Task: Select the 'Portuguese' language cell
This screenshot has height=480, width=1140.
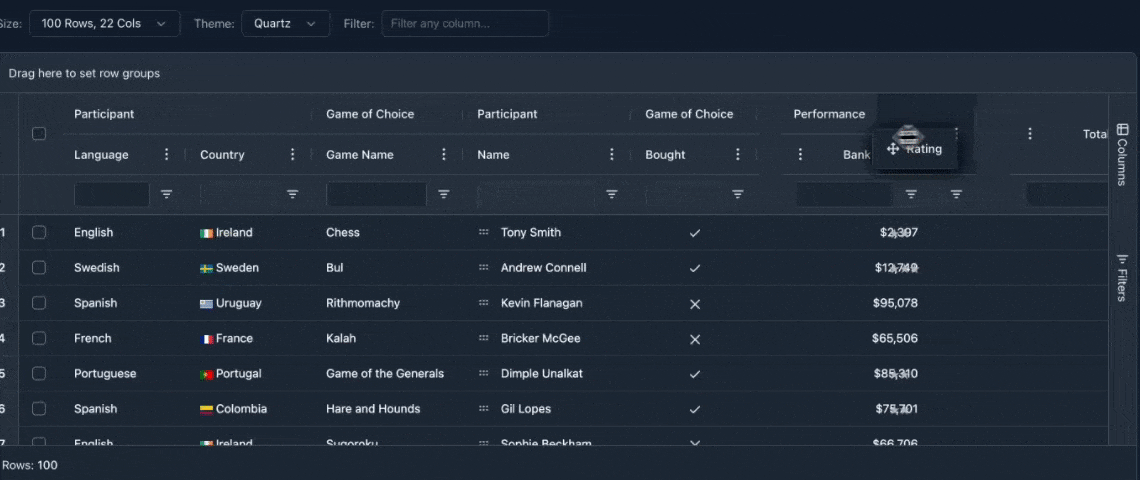Action: coord(105,374)
